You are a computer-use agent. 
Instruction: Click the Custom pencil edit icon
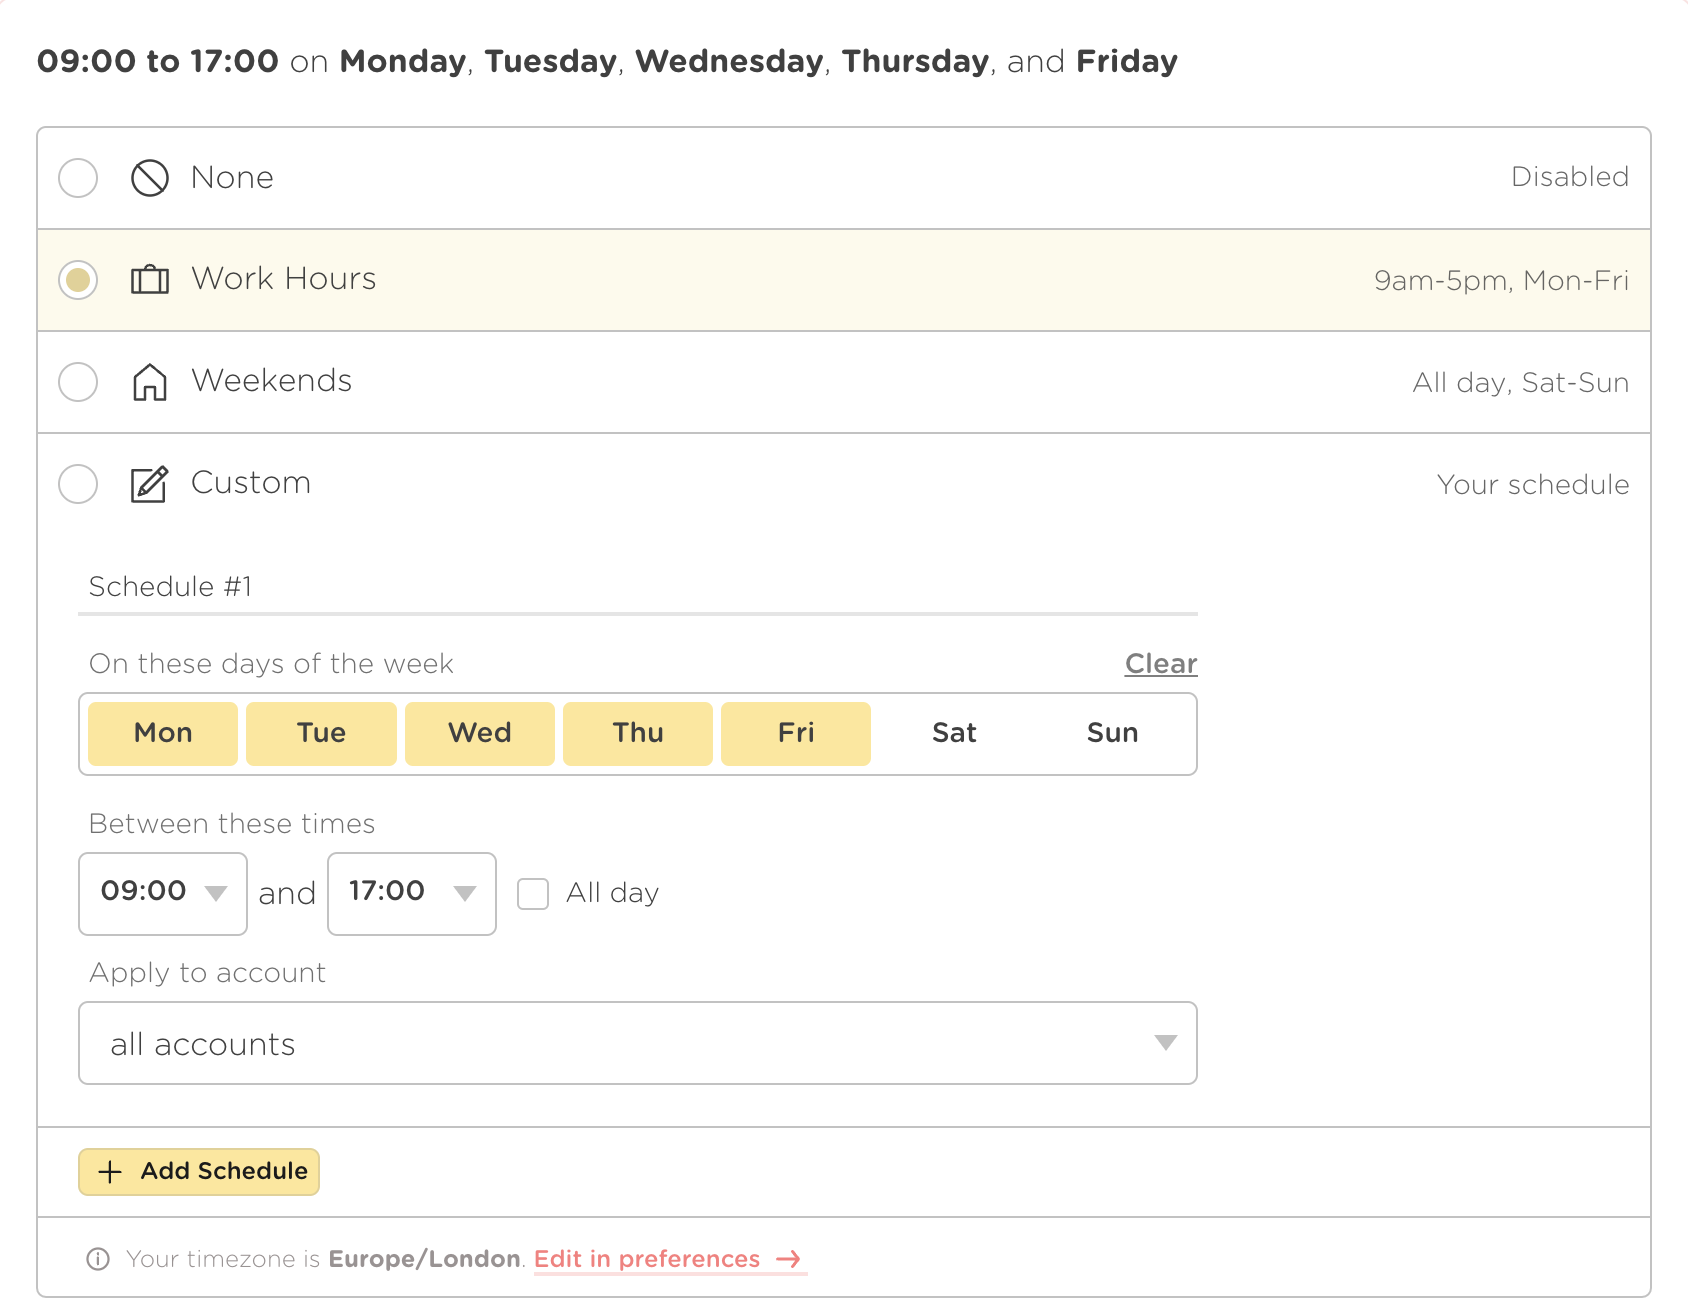(x=150, y=484)
